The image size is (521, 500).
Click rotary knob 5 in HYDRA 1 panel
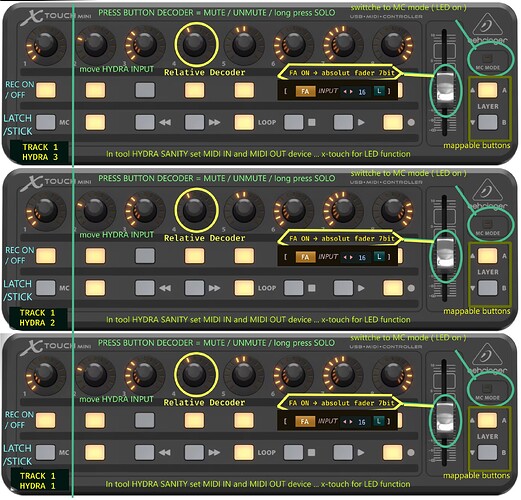tap(244, 375)
